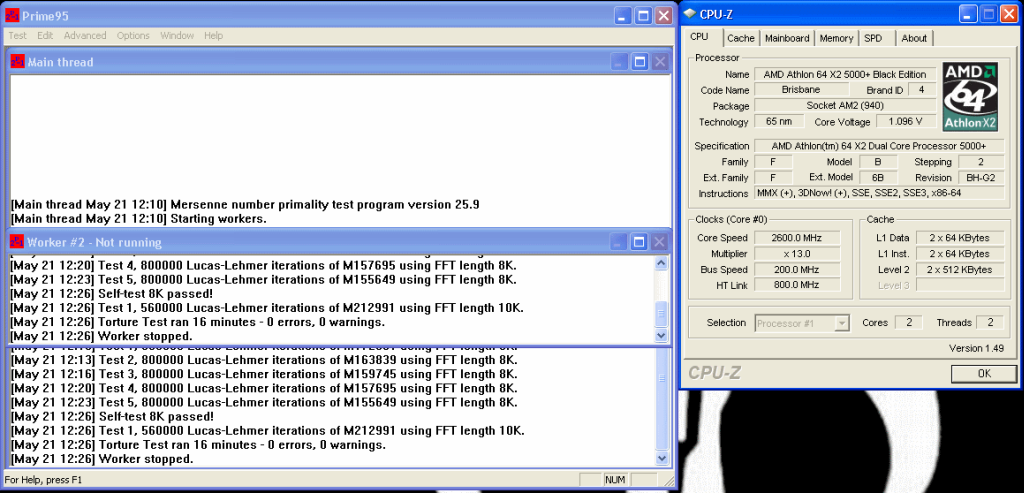The image size is (1024, 493).
Task: Click the Worker #2 scrollbar thumb
Action: tap(661, 315)
